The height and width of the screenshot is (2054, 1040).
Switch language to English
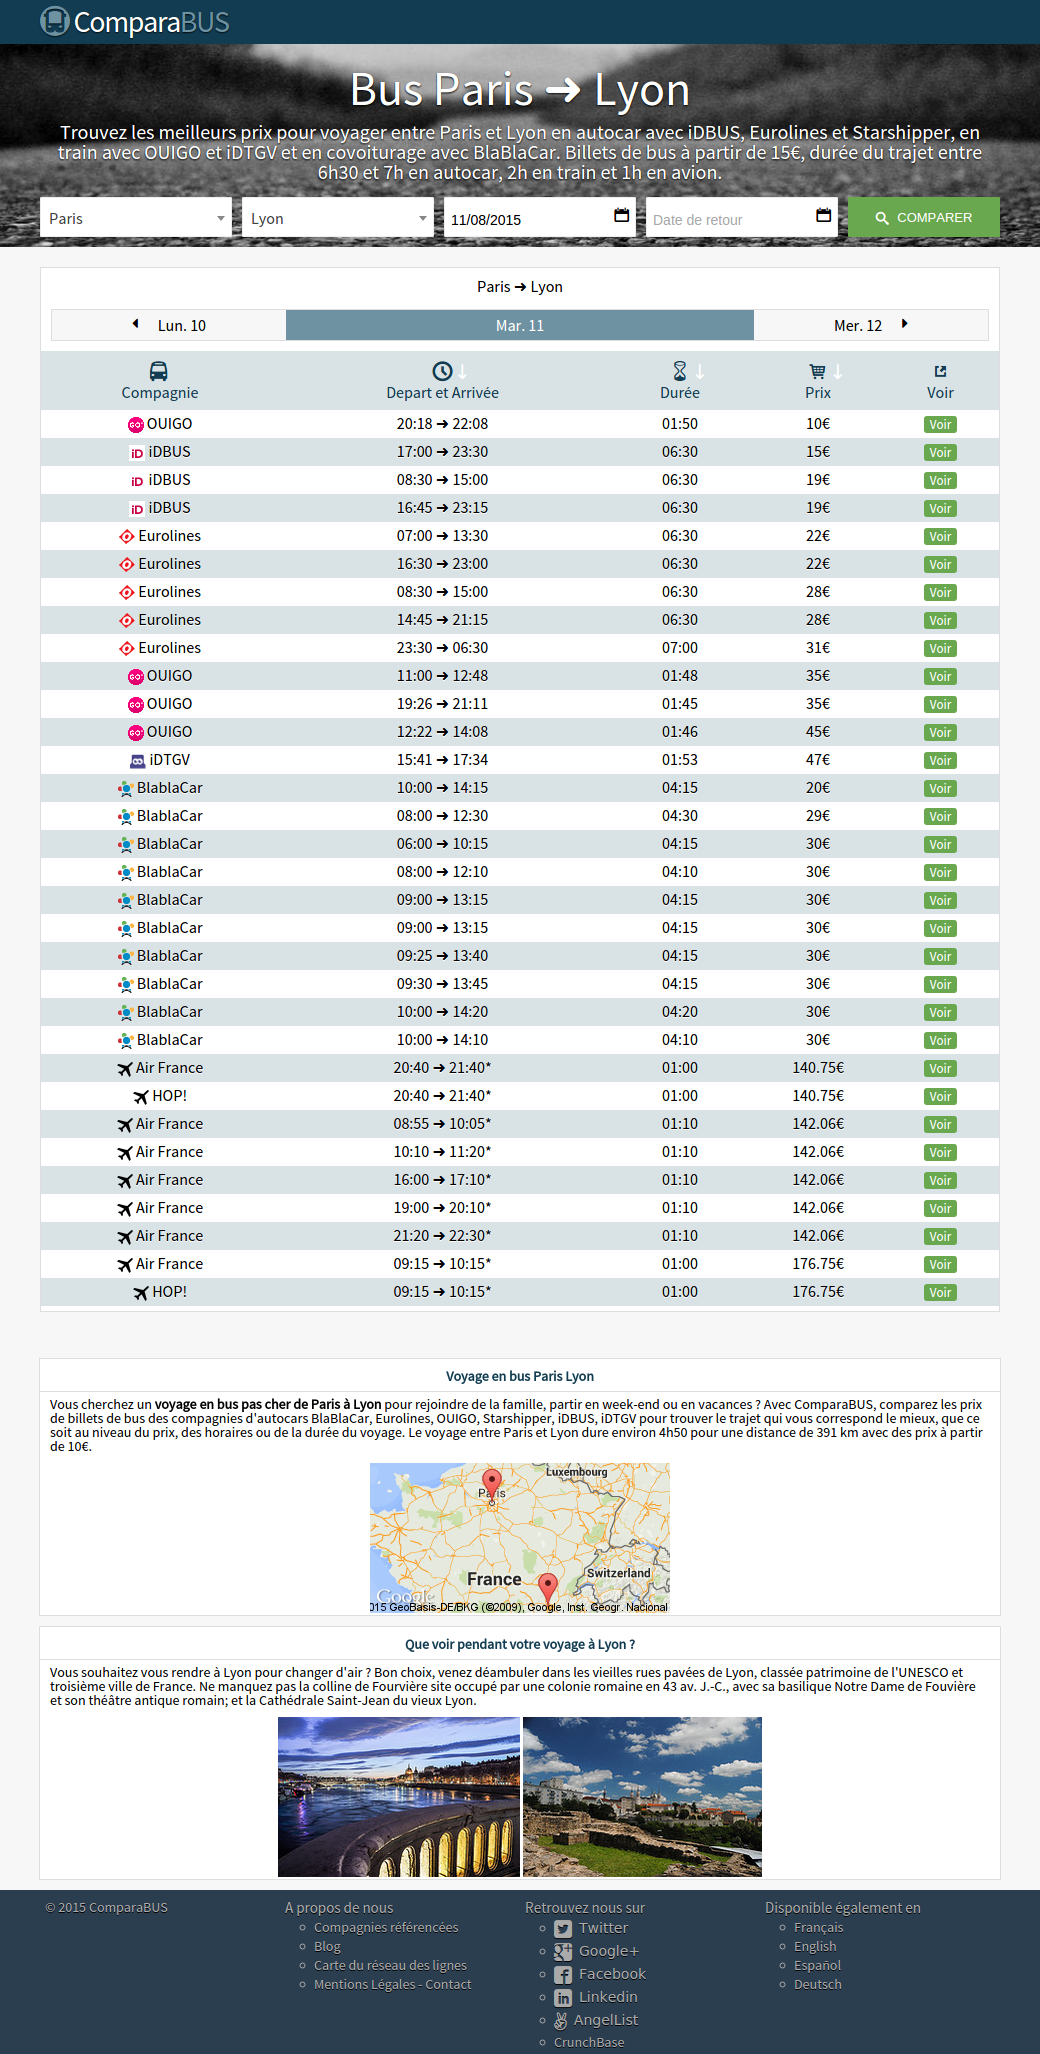815,1947
